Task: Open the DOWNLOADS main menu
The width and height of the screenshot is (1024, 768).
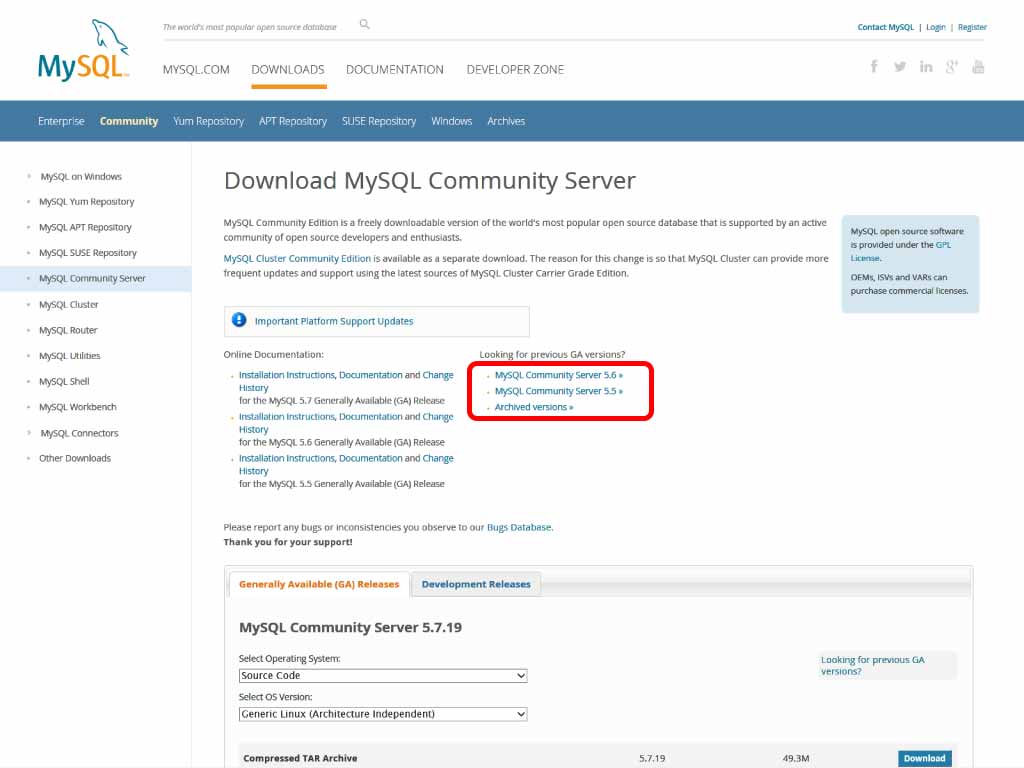Action: pyautogui.click(x=288, y=69)
